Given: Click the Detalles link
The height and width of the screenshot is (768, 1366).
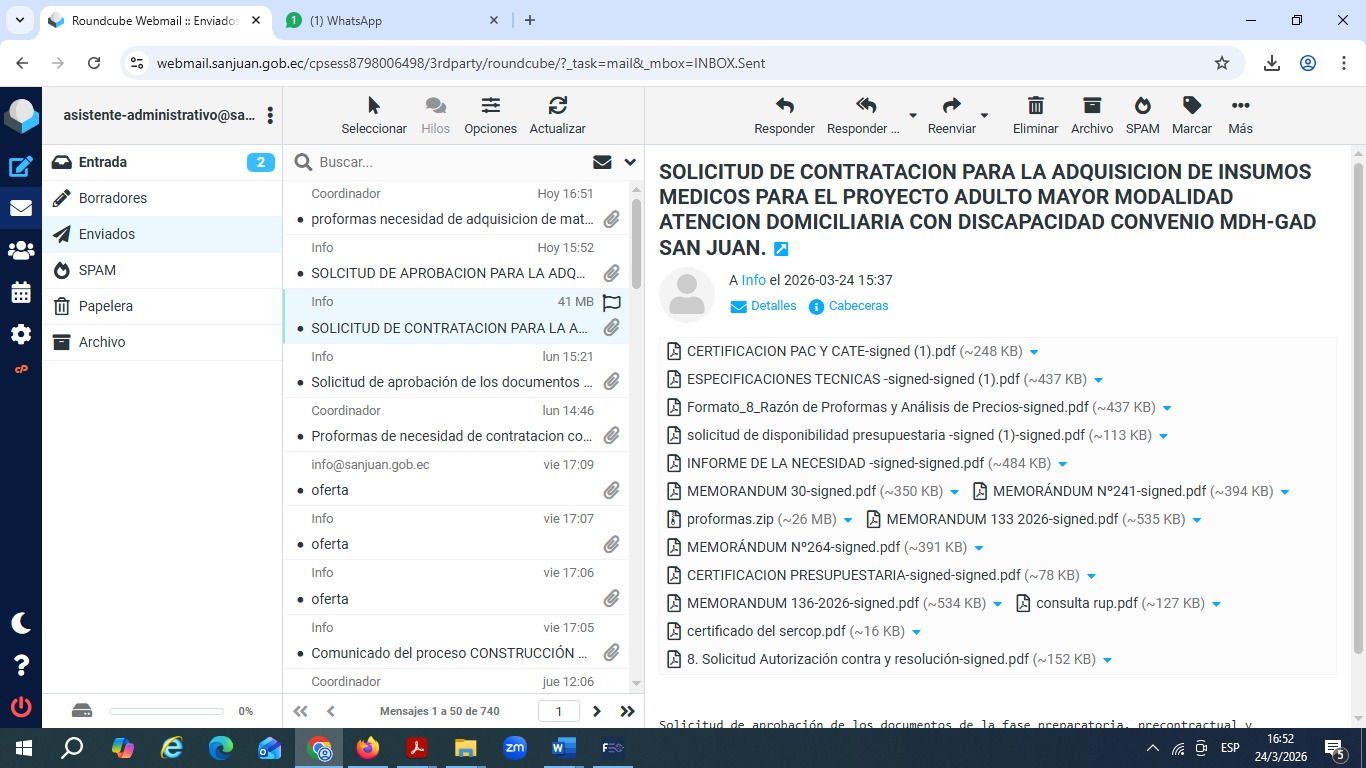Looking at the screenshot, I should [773, 306].
